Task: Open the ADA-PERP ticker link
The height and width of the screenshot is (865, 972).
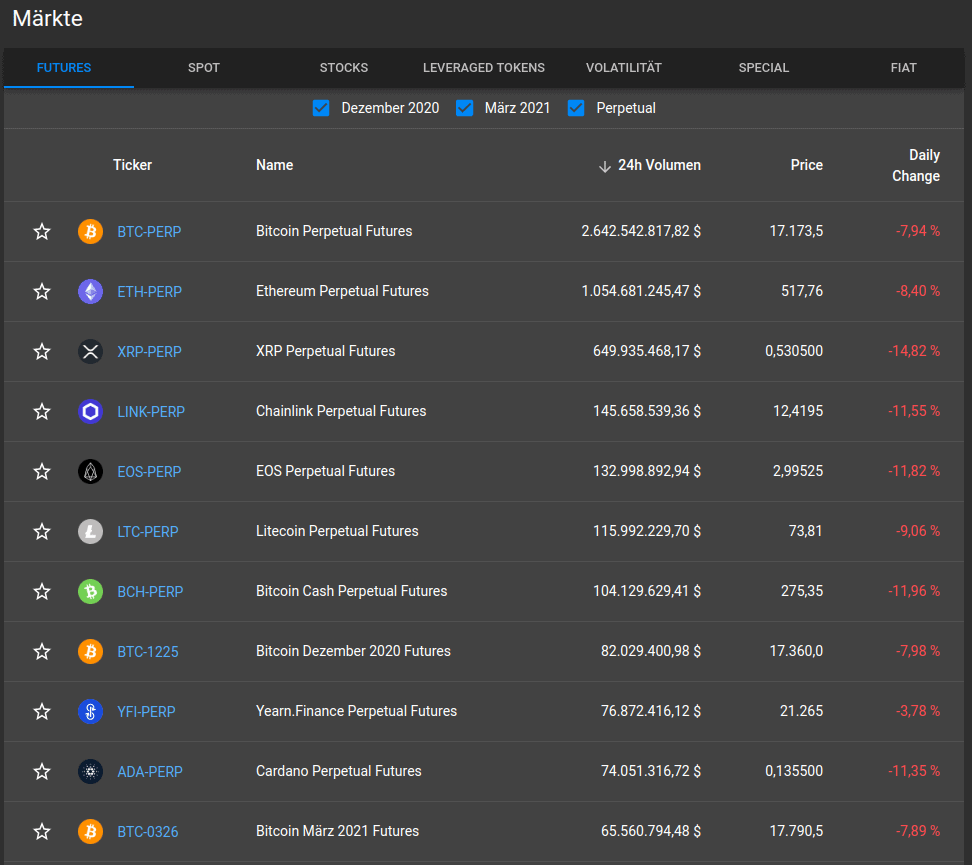Action: point(150,772)
